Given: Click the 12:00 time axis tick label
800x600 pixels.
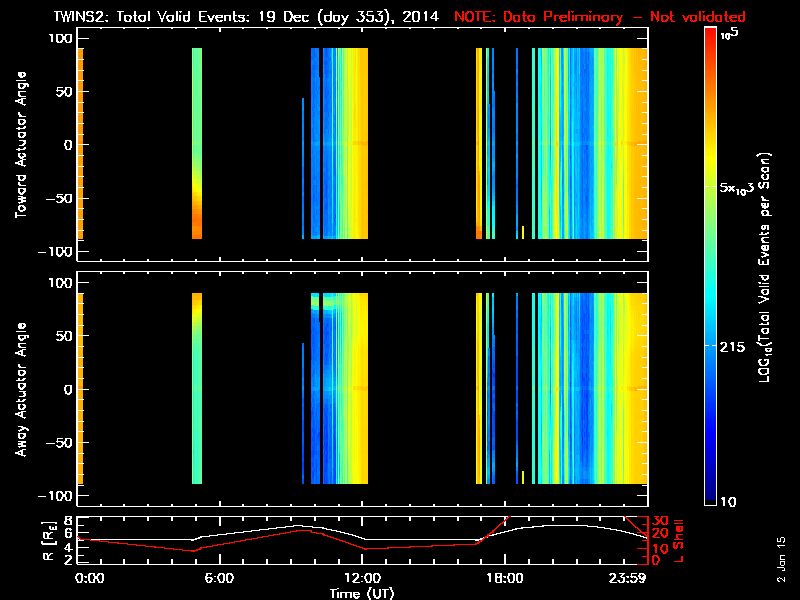Looking at the screenshot, I should coord(362,578).
